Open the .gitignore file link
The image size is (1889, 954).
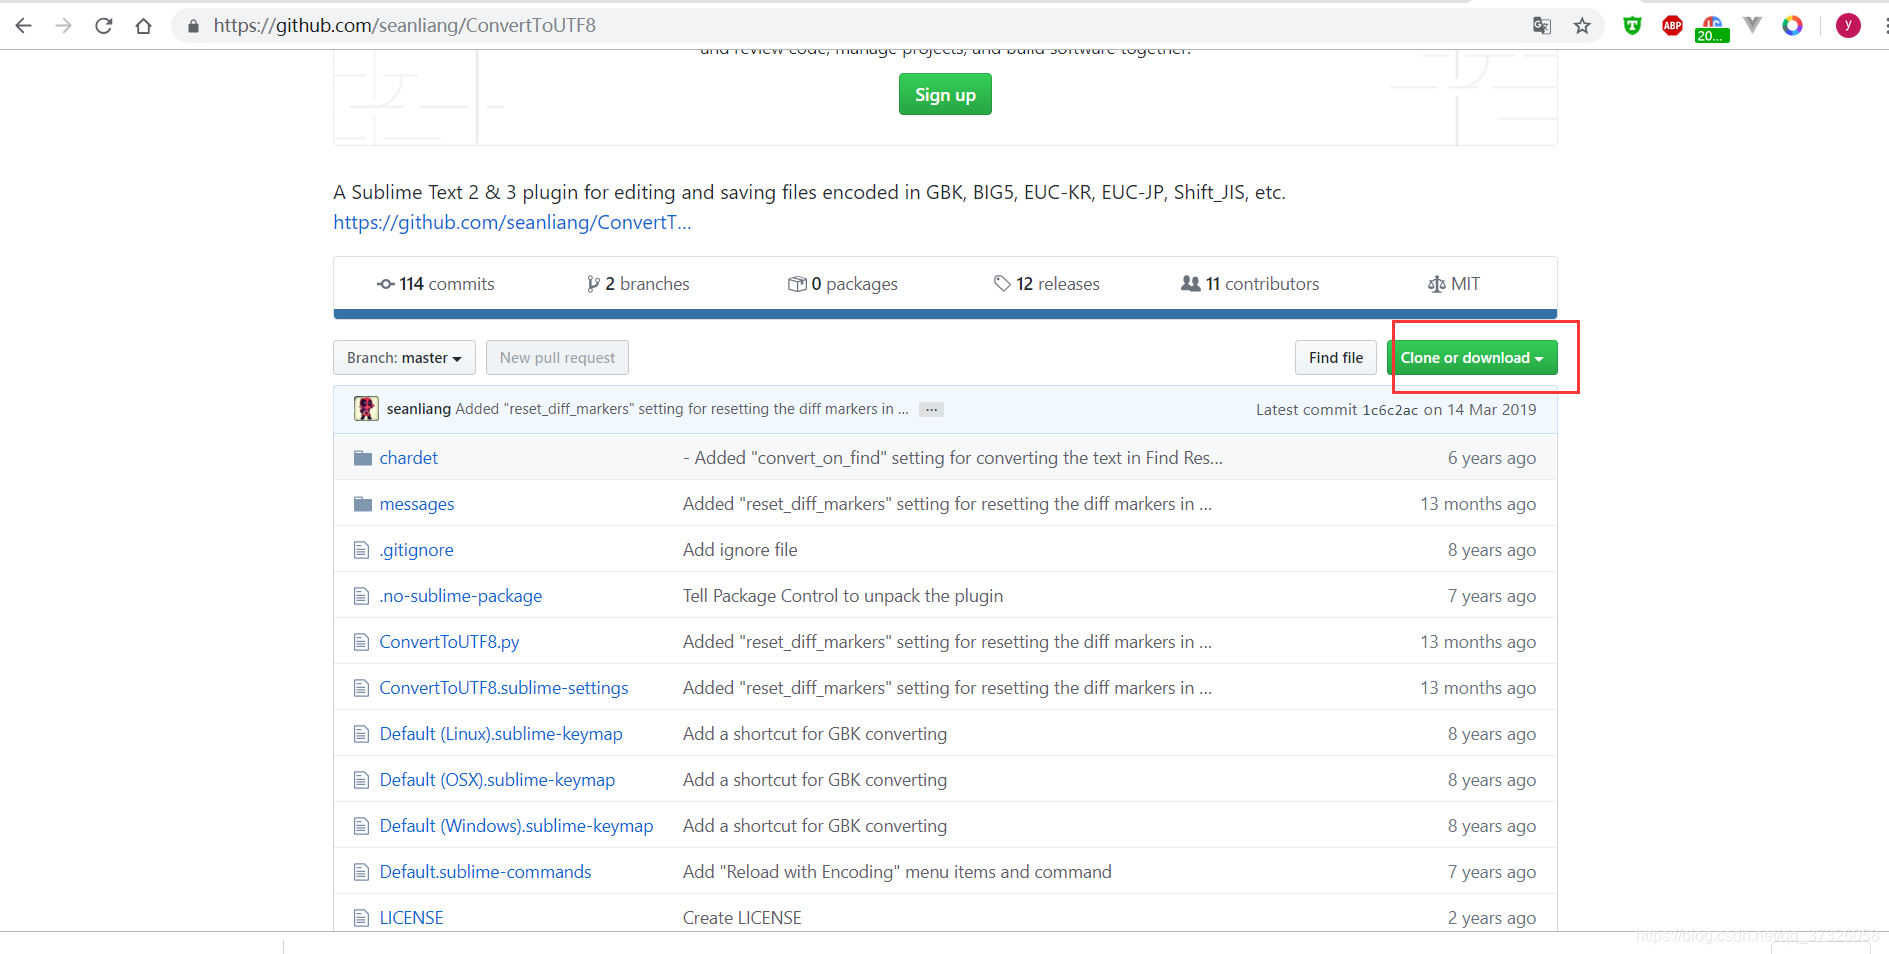(416, 550)
